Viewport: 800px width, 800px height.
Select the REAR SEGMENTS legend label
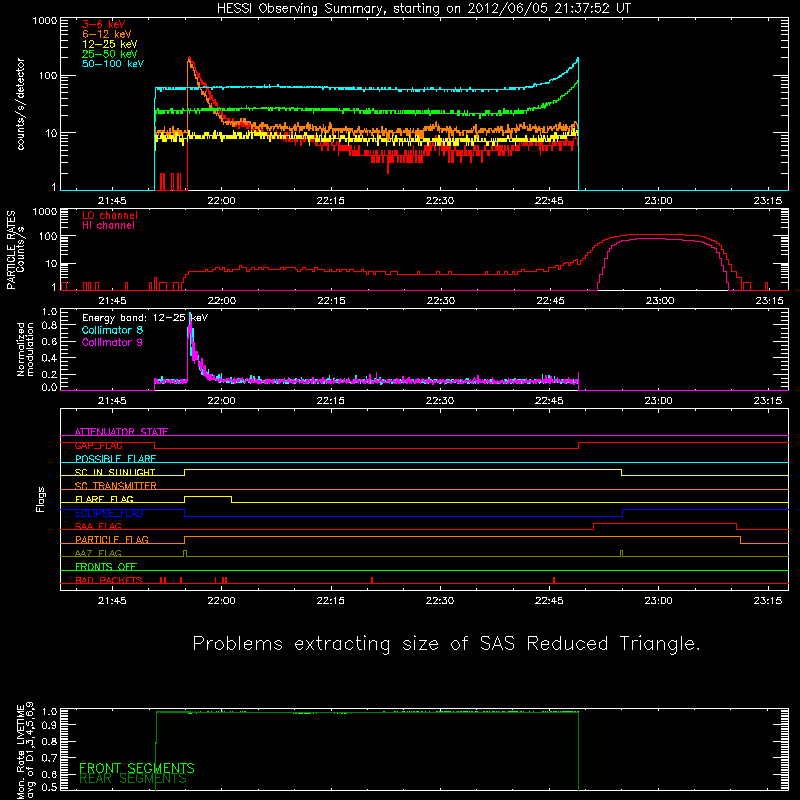click(x=133, y=779)
